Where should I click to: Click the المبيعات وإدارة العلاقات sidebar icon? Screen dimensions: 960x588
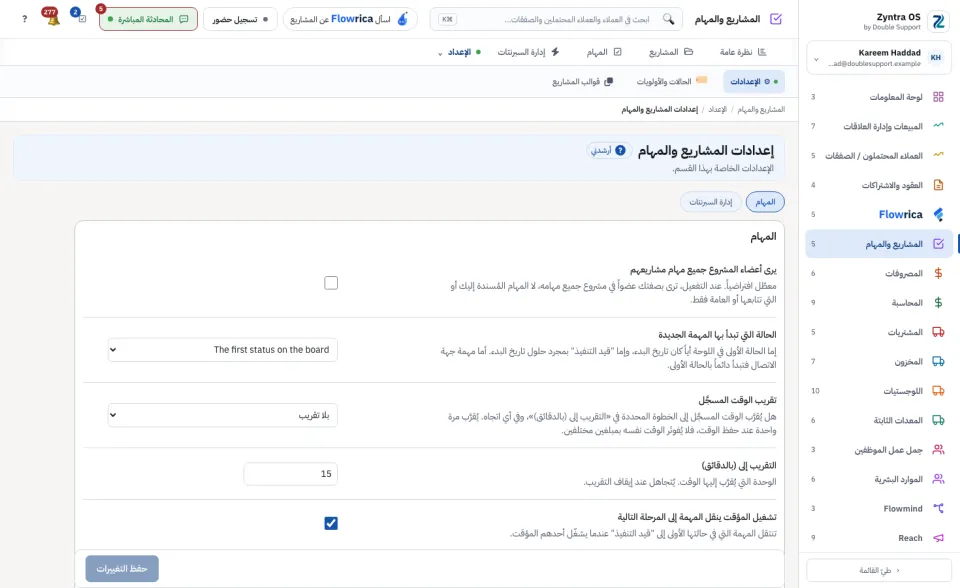coord(938,126)
